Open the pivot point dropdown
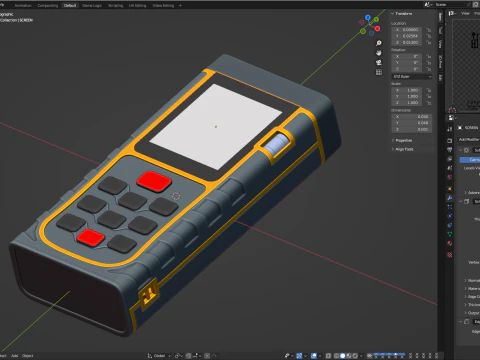Image resolution: width=480 pixels, height=360 pixels. (x=179, y=356)
